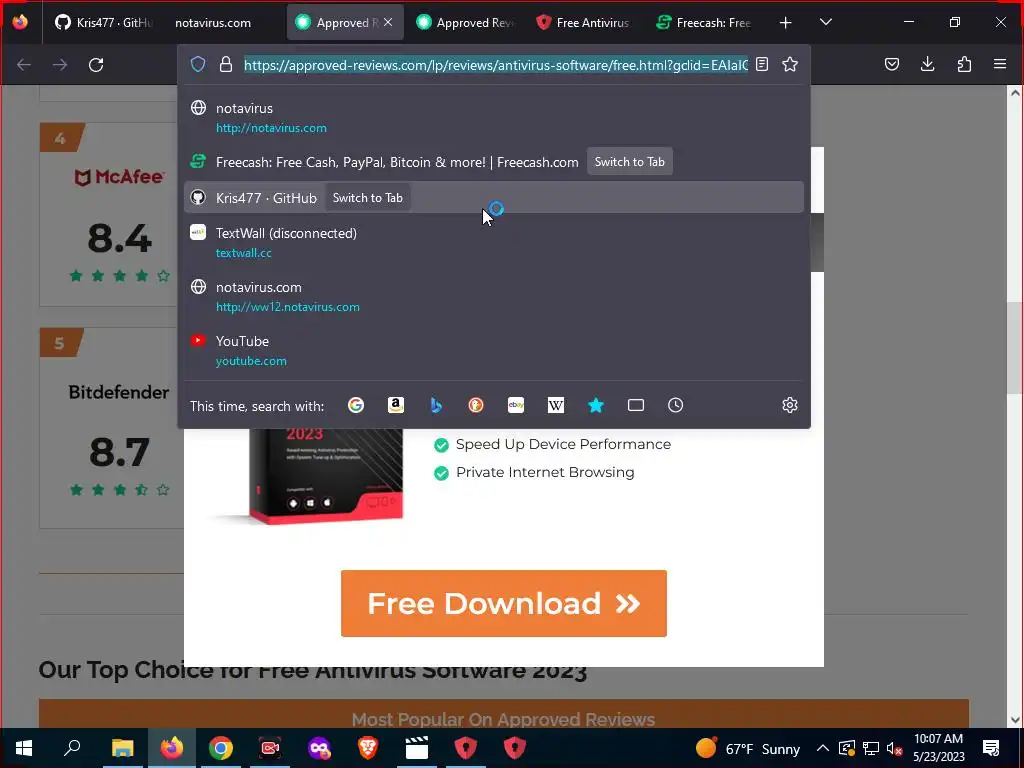Click Switch to Tab for Freecash
This screenshot has width=1024, height=768.
[x=630, y=162]
